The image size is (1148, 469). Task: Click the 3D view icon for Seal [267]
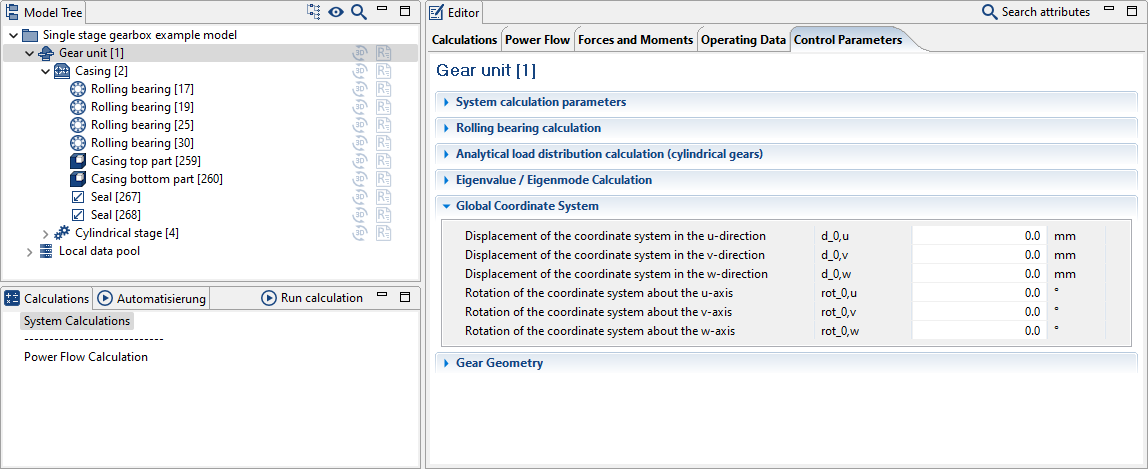361,197
